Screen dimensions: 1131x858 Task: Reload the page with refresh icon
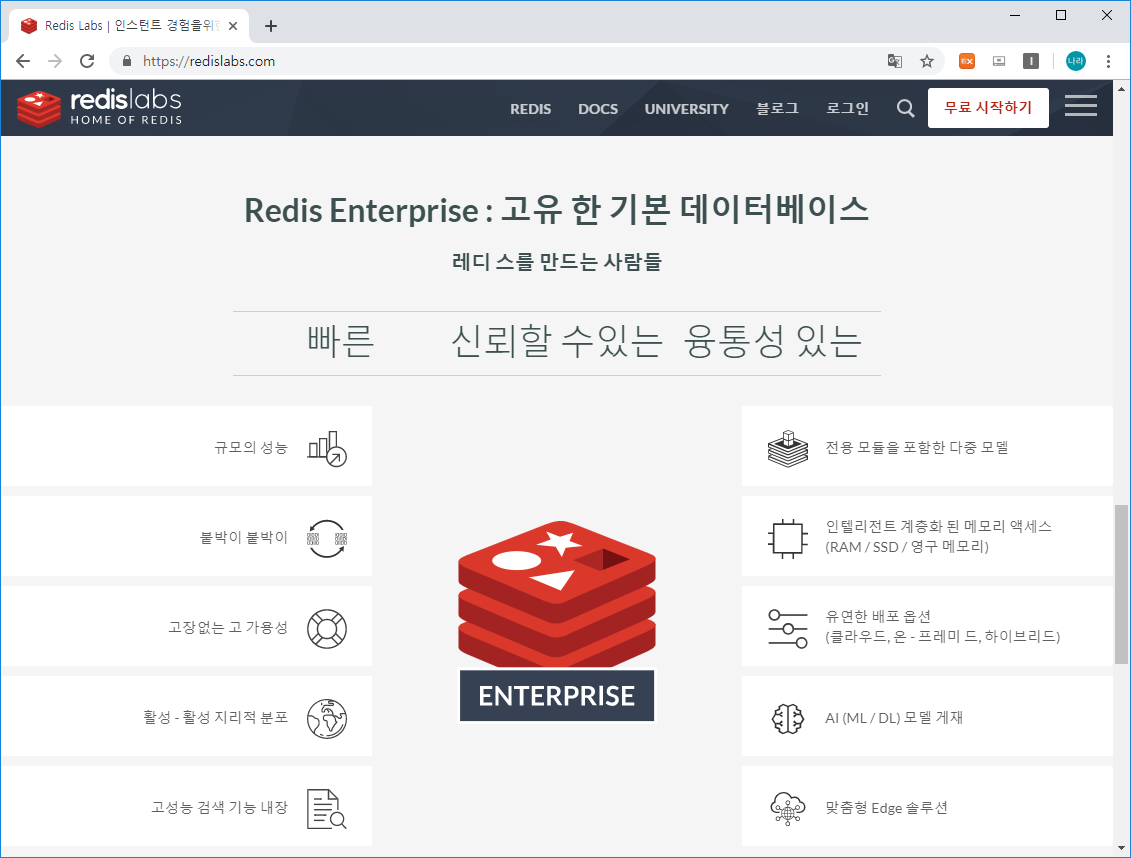(87, 61)
